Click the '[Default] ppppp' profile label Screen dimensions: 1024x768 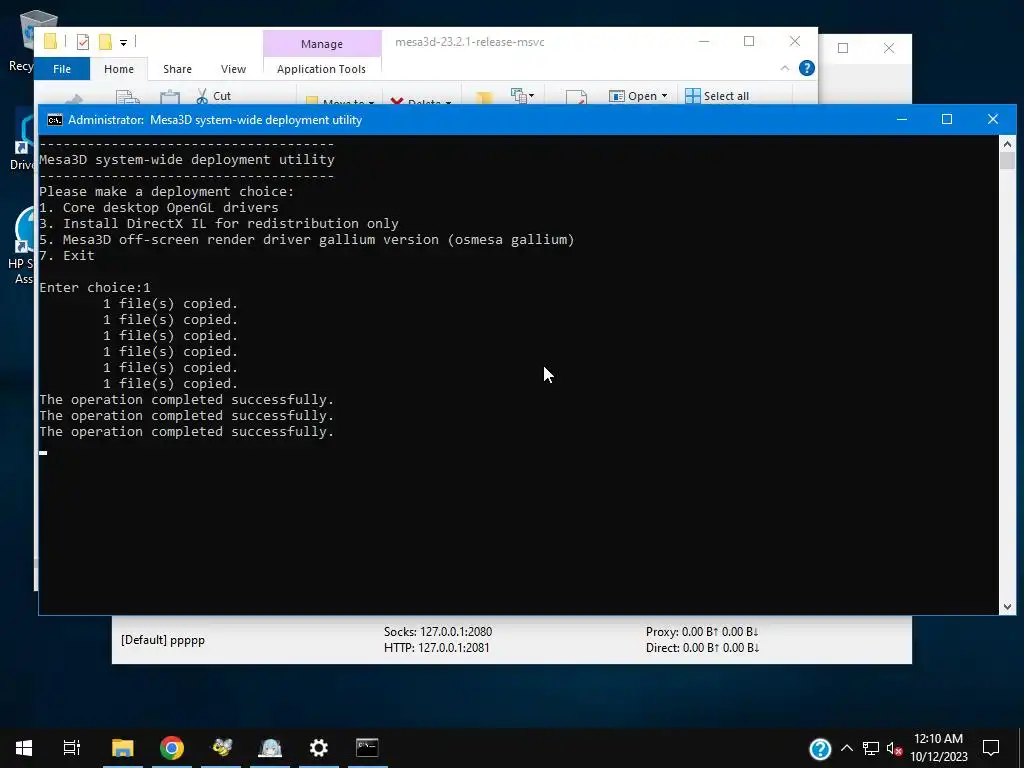pos(163,640)
